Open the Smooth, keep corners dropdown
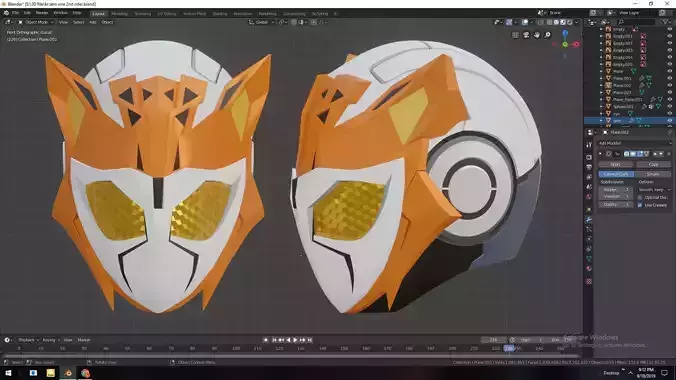676x380 pixels. coord(654,190)
